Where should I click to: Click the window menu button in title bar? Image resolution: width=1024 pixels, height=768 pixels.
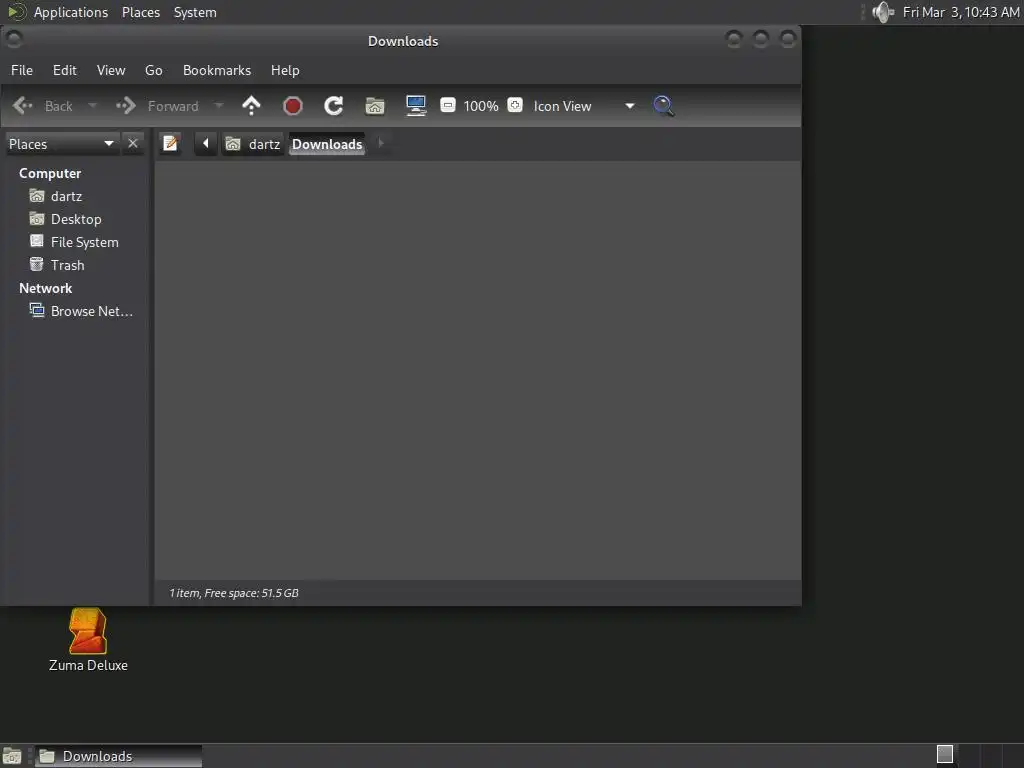pos(14,40)
